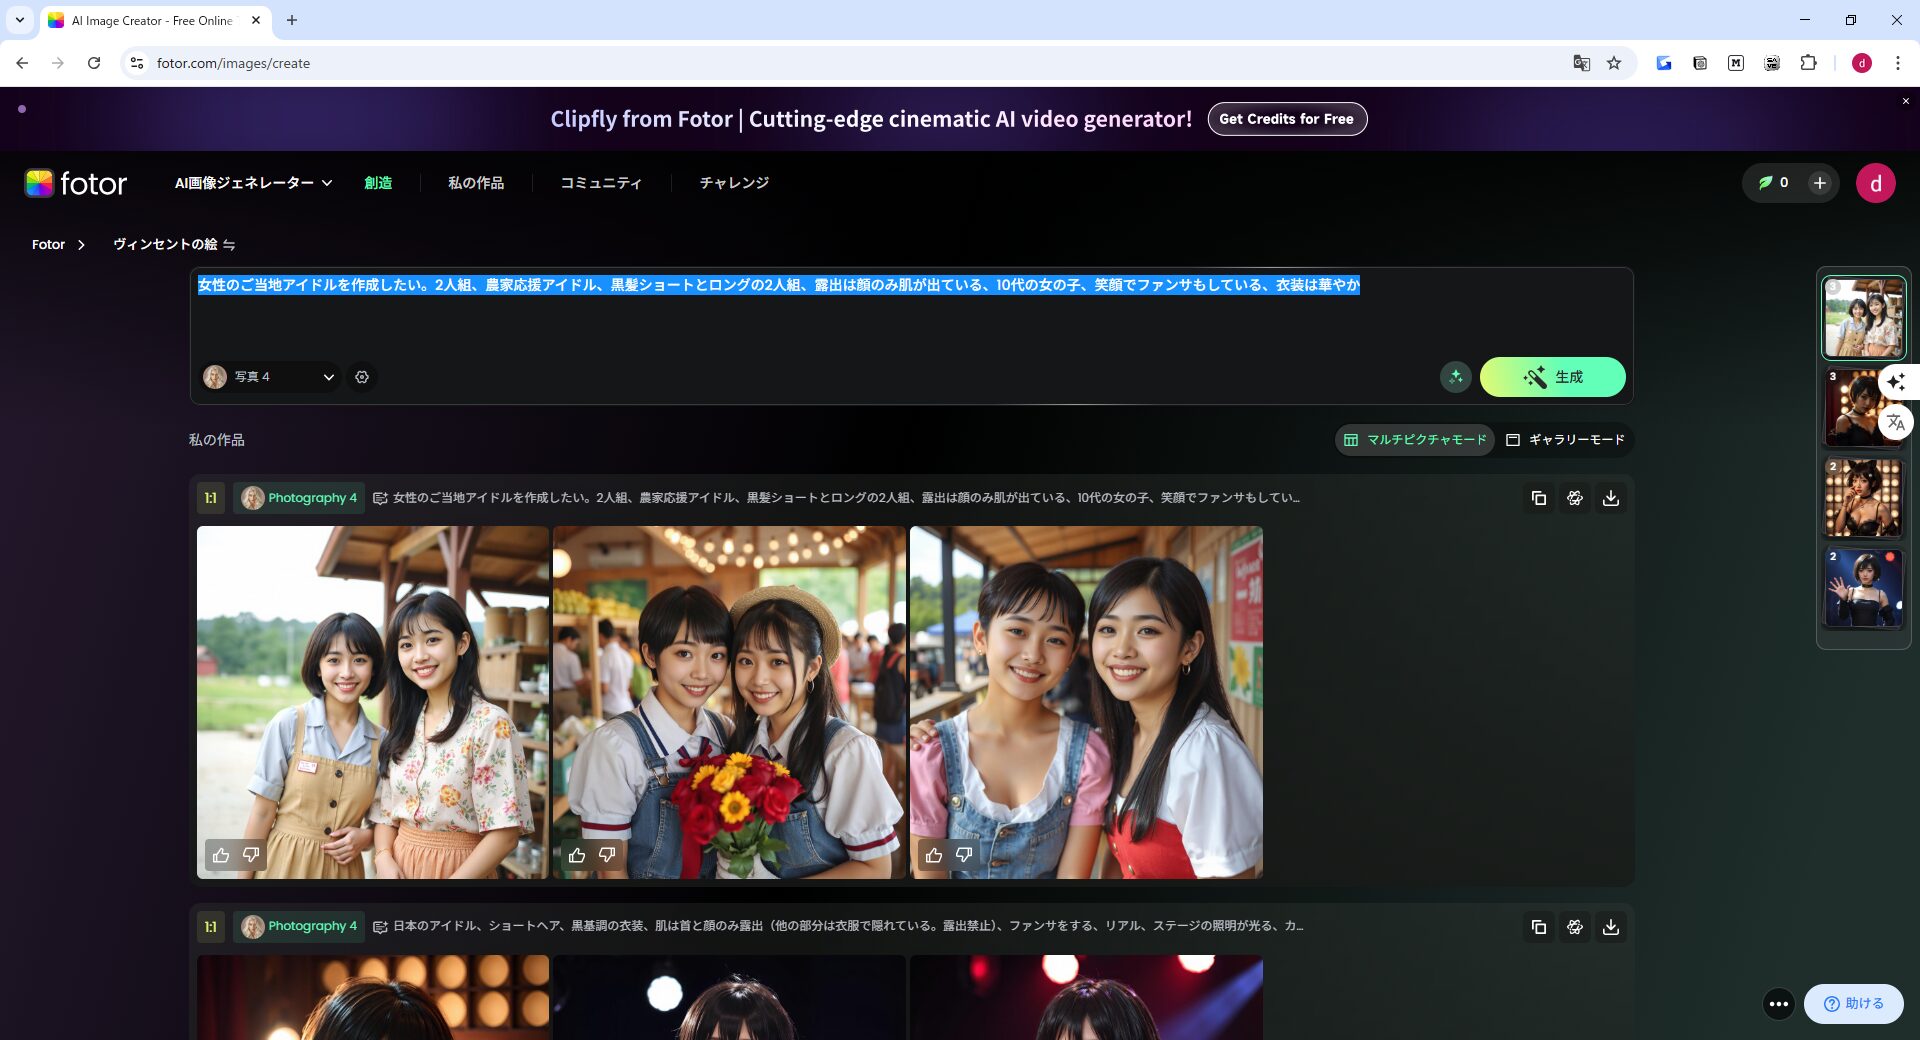Viewport: 1920px width, 1040px height.
Task: Expand the AI画像ジェネレーター menu
Action: point(253,183)
